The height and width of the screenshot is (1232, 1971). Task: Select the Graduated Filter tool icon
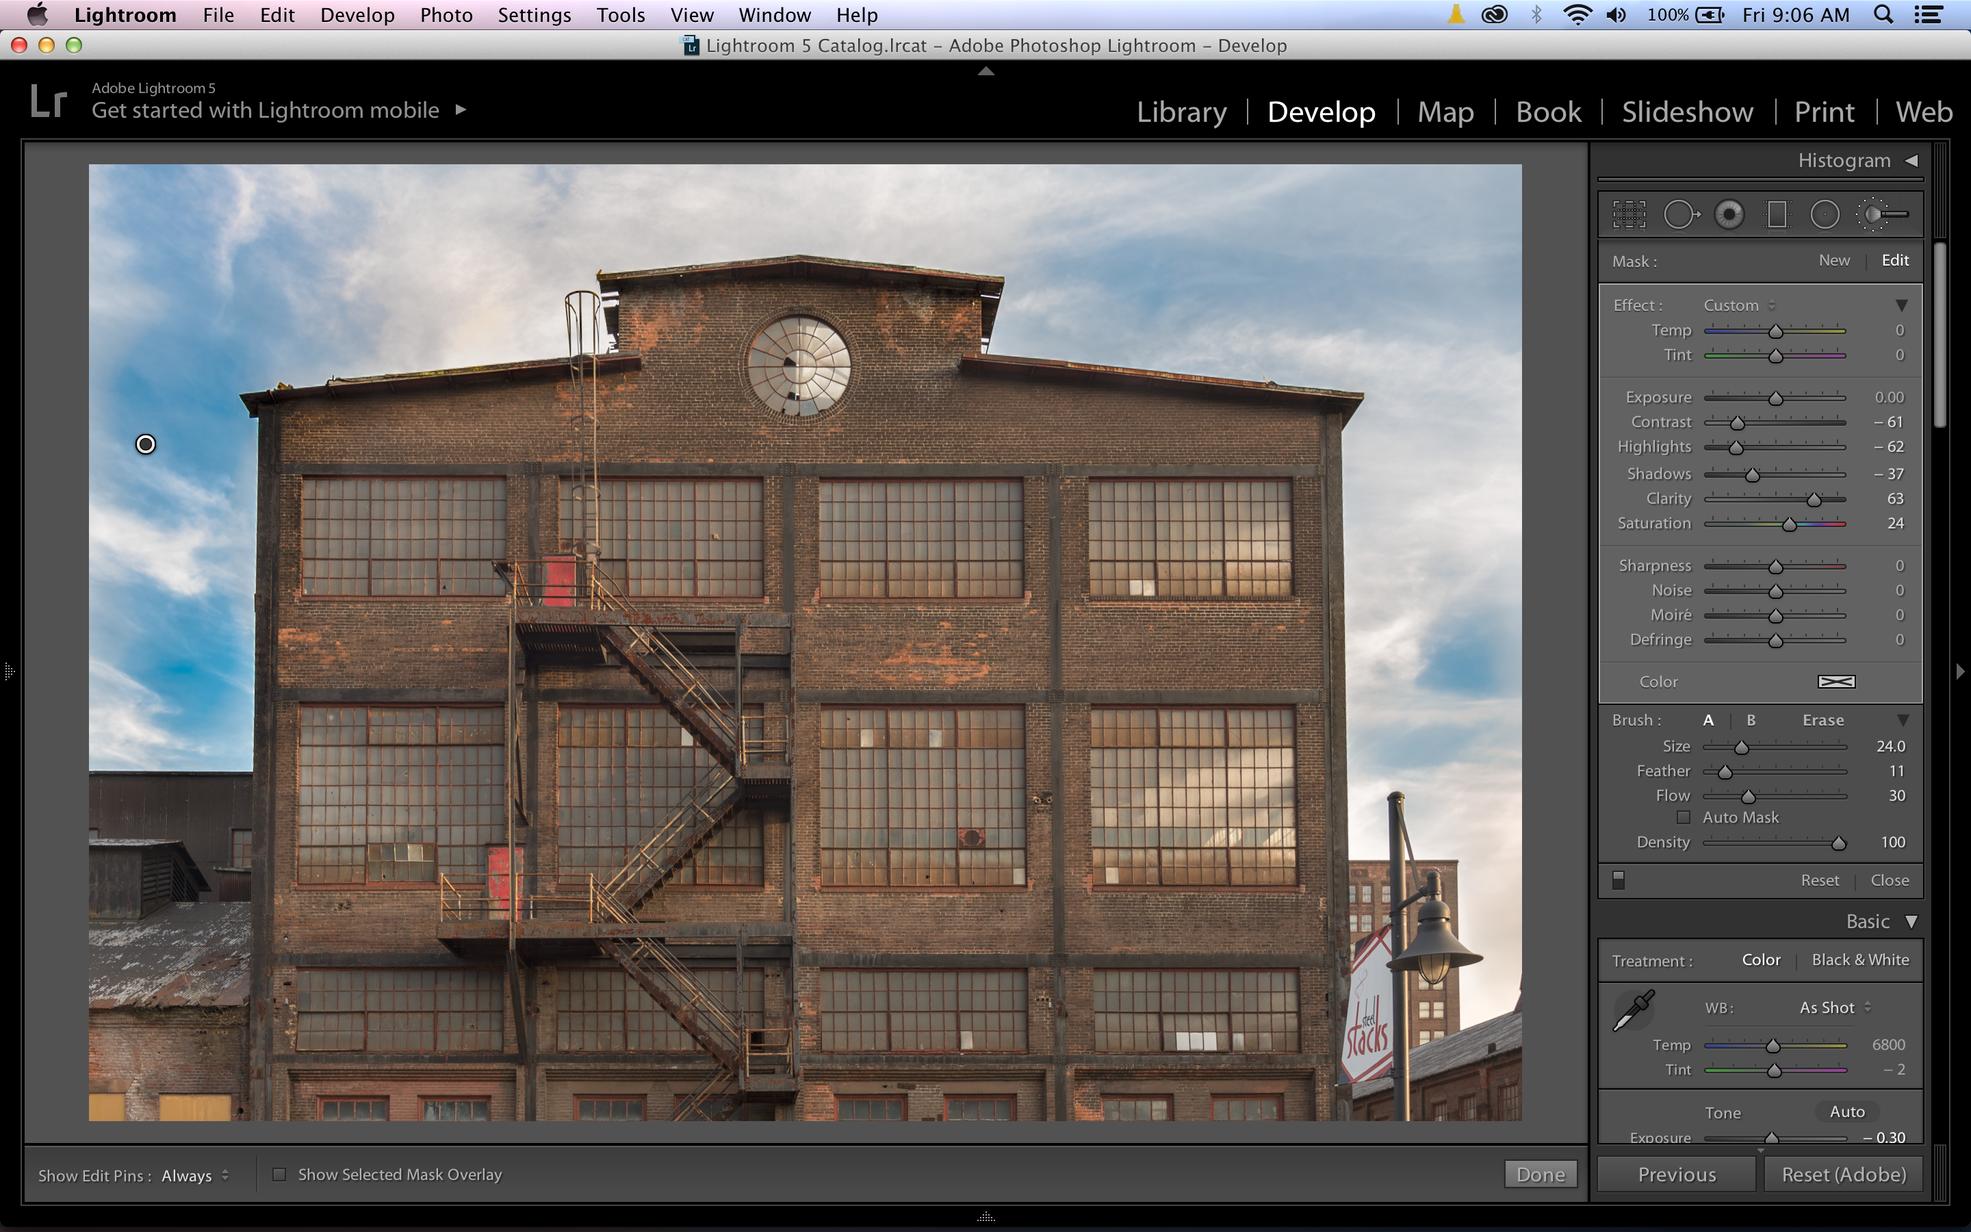coord(1777,213)
